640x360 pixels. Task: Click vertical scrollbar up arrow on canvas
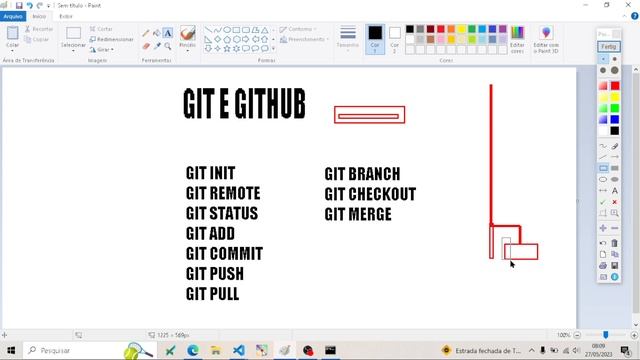(636, 70)
